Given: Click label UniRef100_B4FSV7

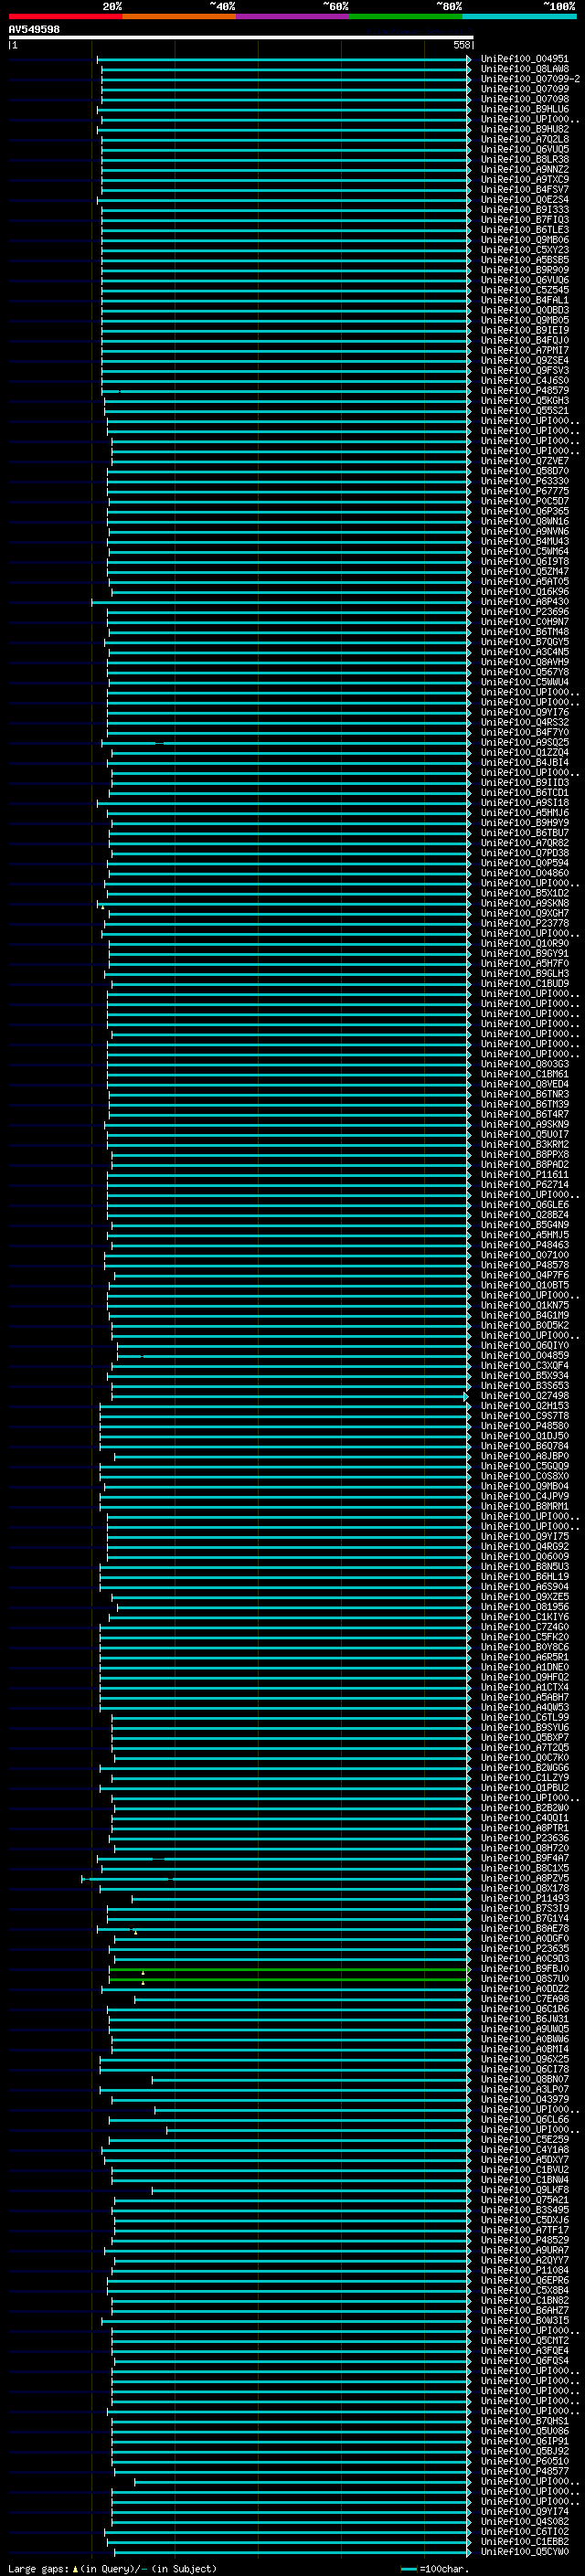Looking at the screenshot, I should pyautogui.click(x=525, y=189).
